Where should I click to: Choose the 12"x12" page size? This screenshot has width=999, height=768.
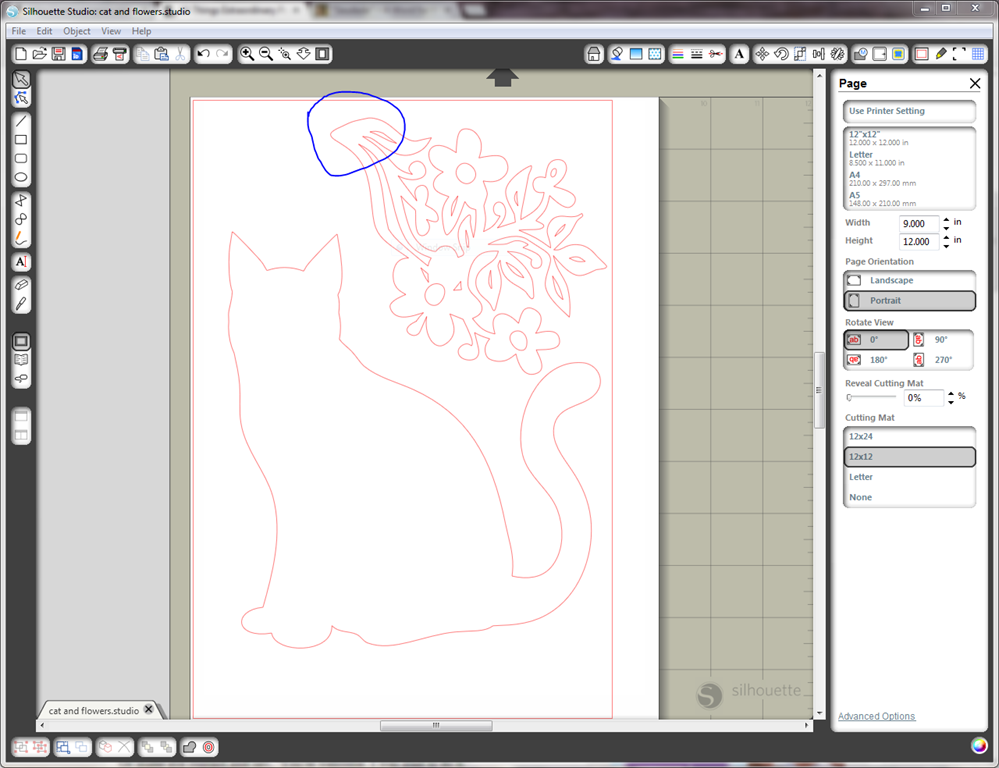click(x=909, y=138)
